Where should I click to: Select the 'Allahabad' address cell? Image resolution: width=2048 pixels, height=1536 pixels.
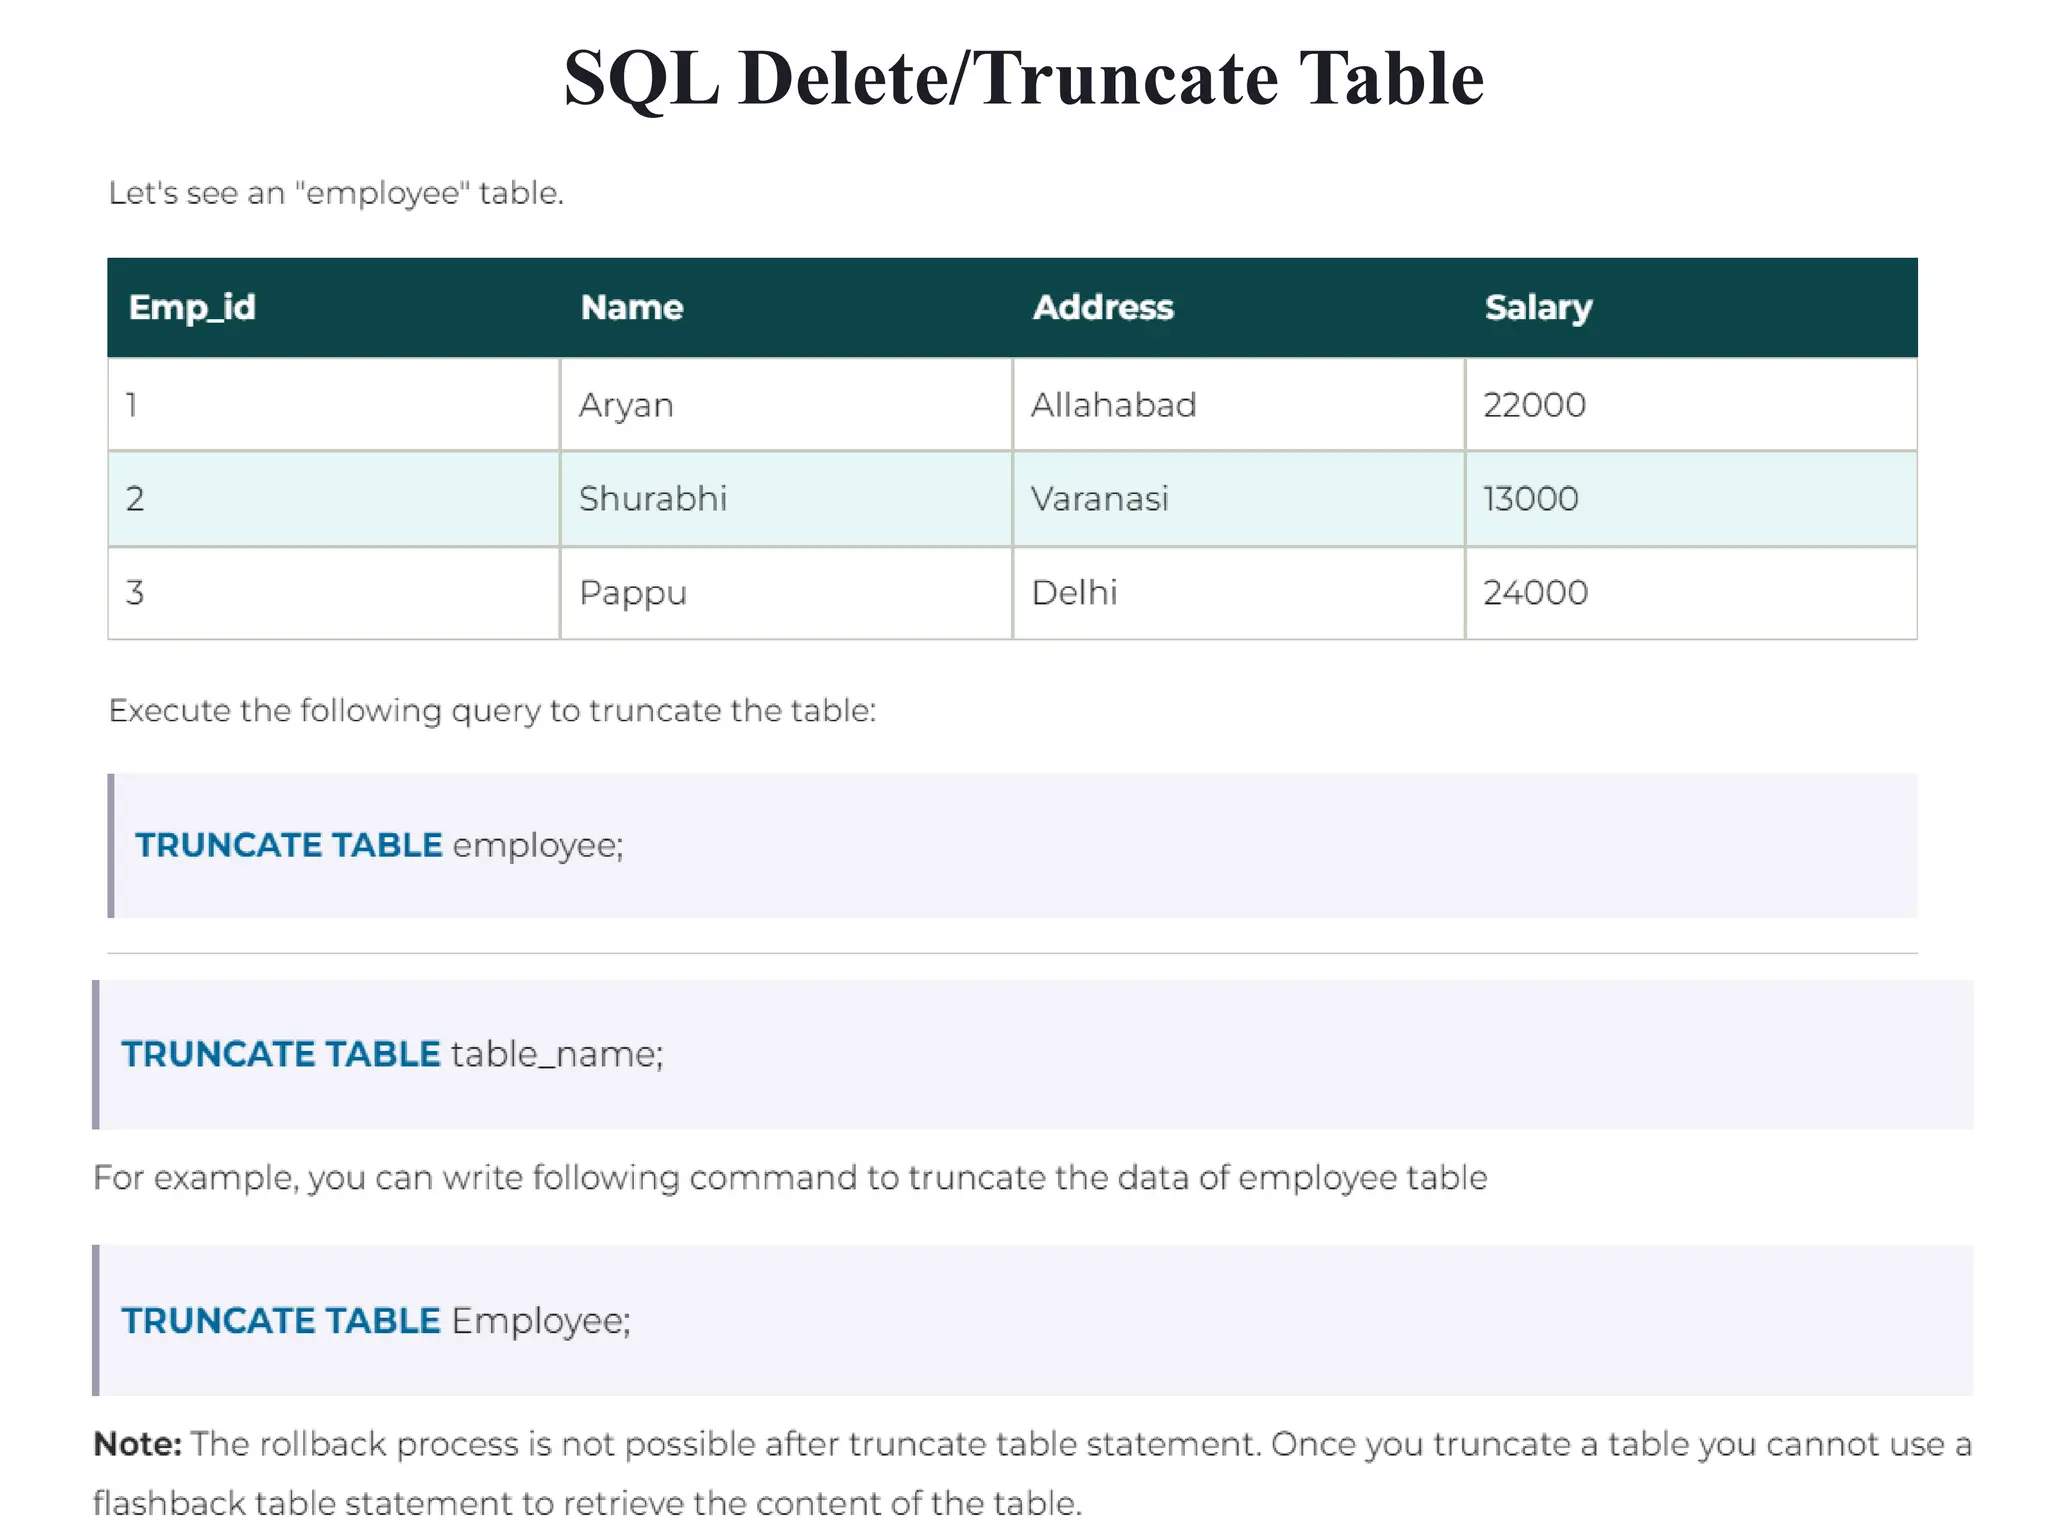click(1238, 404)
